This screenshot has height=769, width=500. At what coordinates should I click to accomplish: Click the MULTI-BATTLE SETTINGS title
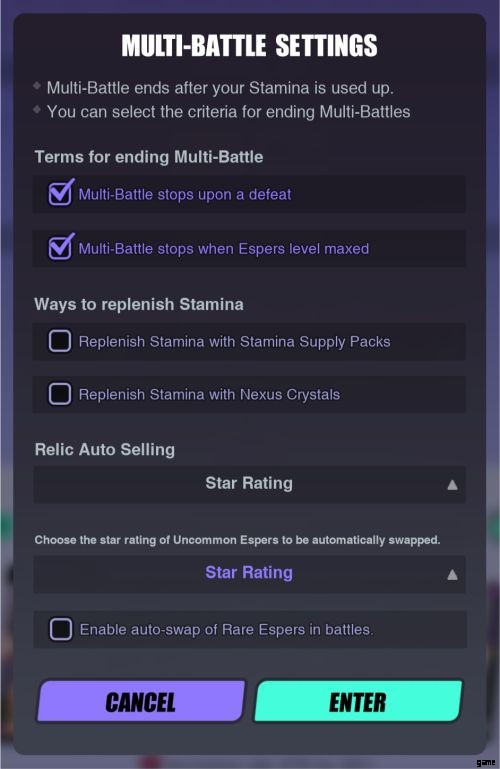point(250,46)
